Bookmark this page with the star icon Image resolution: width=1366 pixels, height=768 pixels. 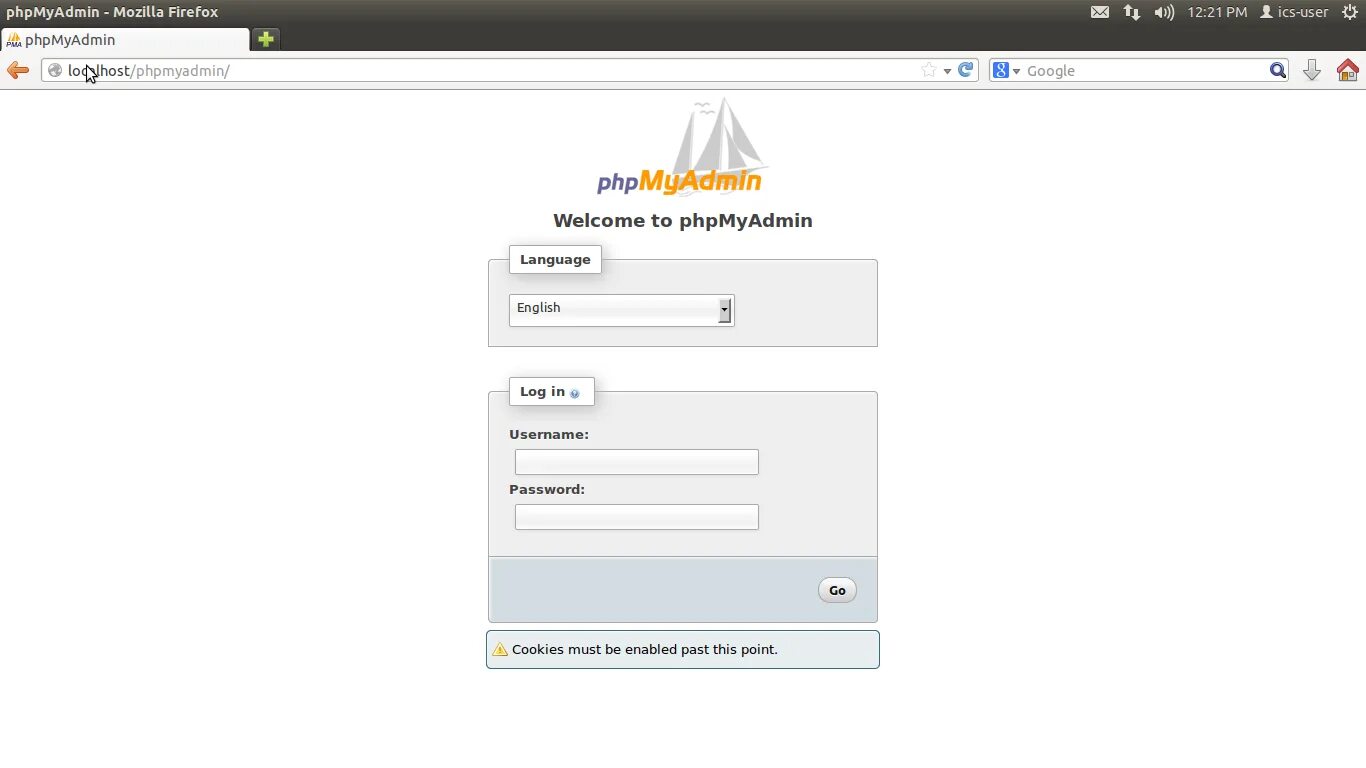929,70
